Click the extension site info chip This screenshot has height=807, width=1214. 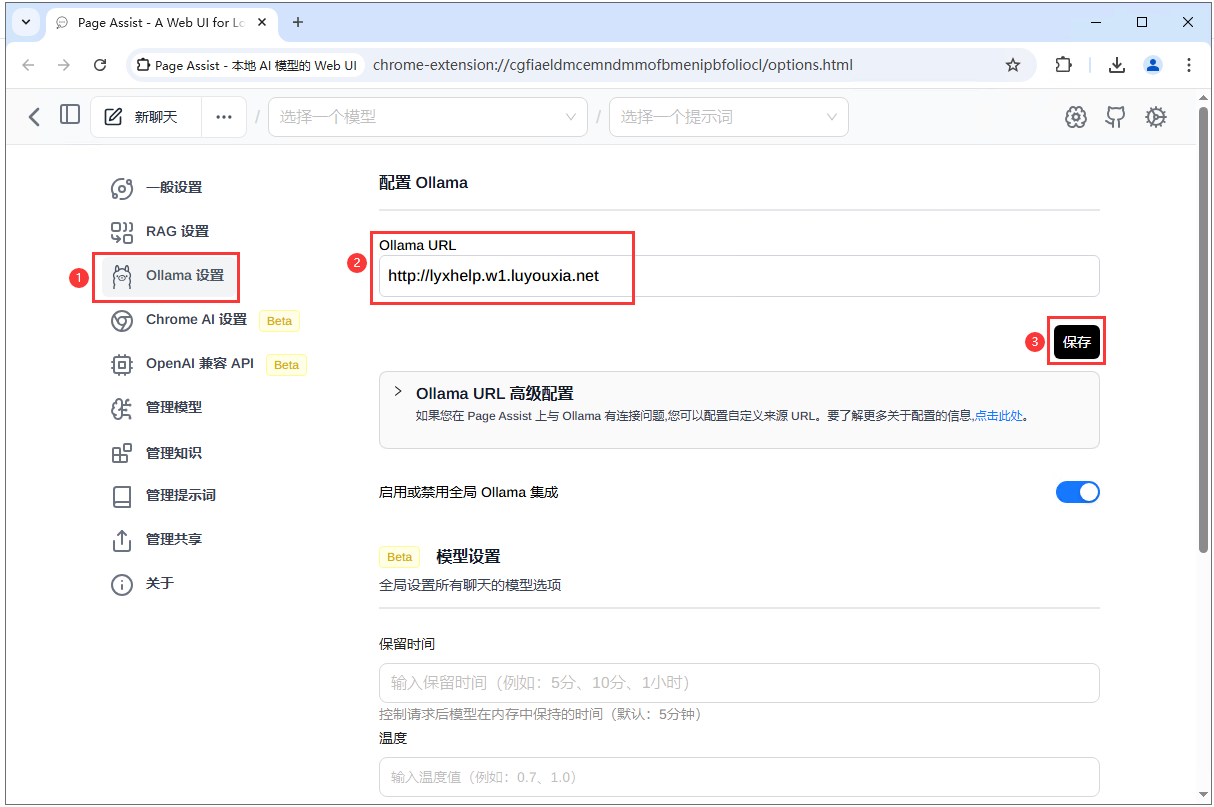point(246,65)
